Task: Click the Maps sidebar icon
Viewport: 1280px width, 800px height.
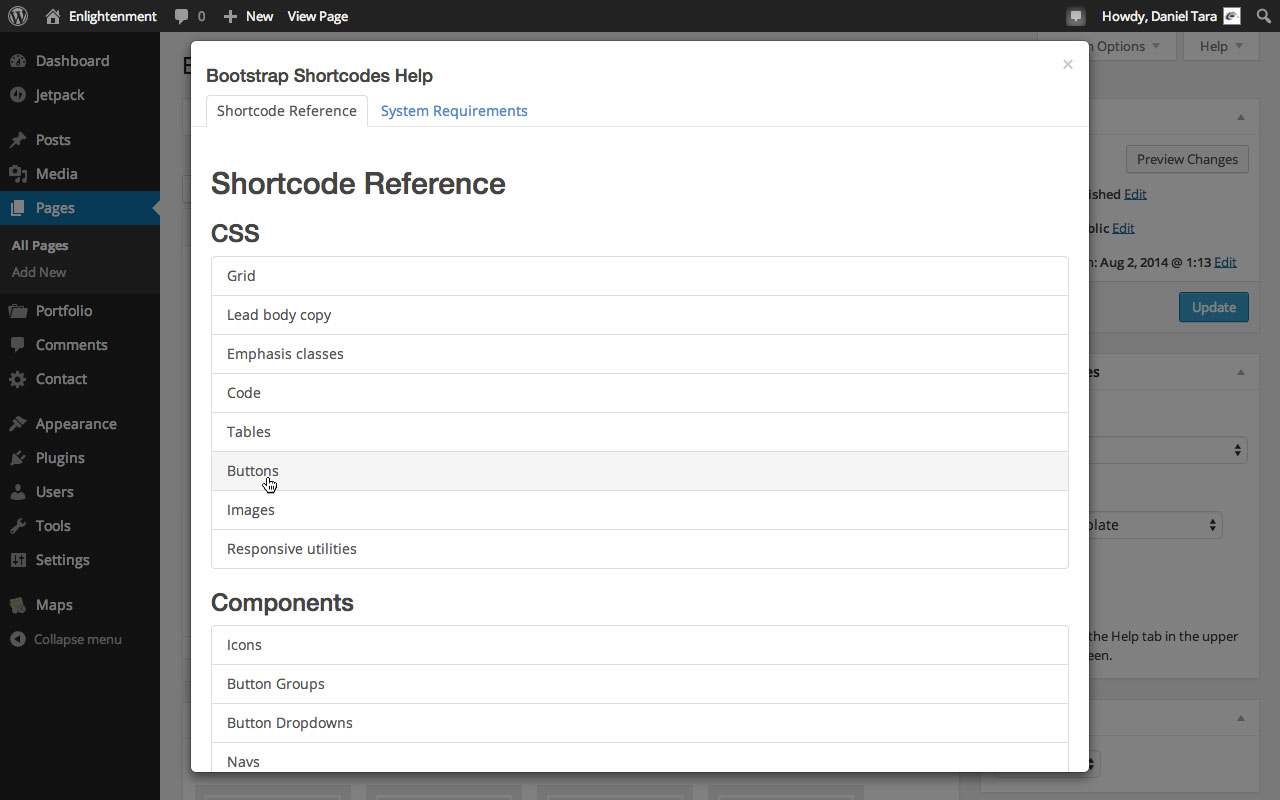Action: tap(18, 605)
